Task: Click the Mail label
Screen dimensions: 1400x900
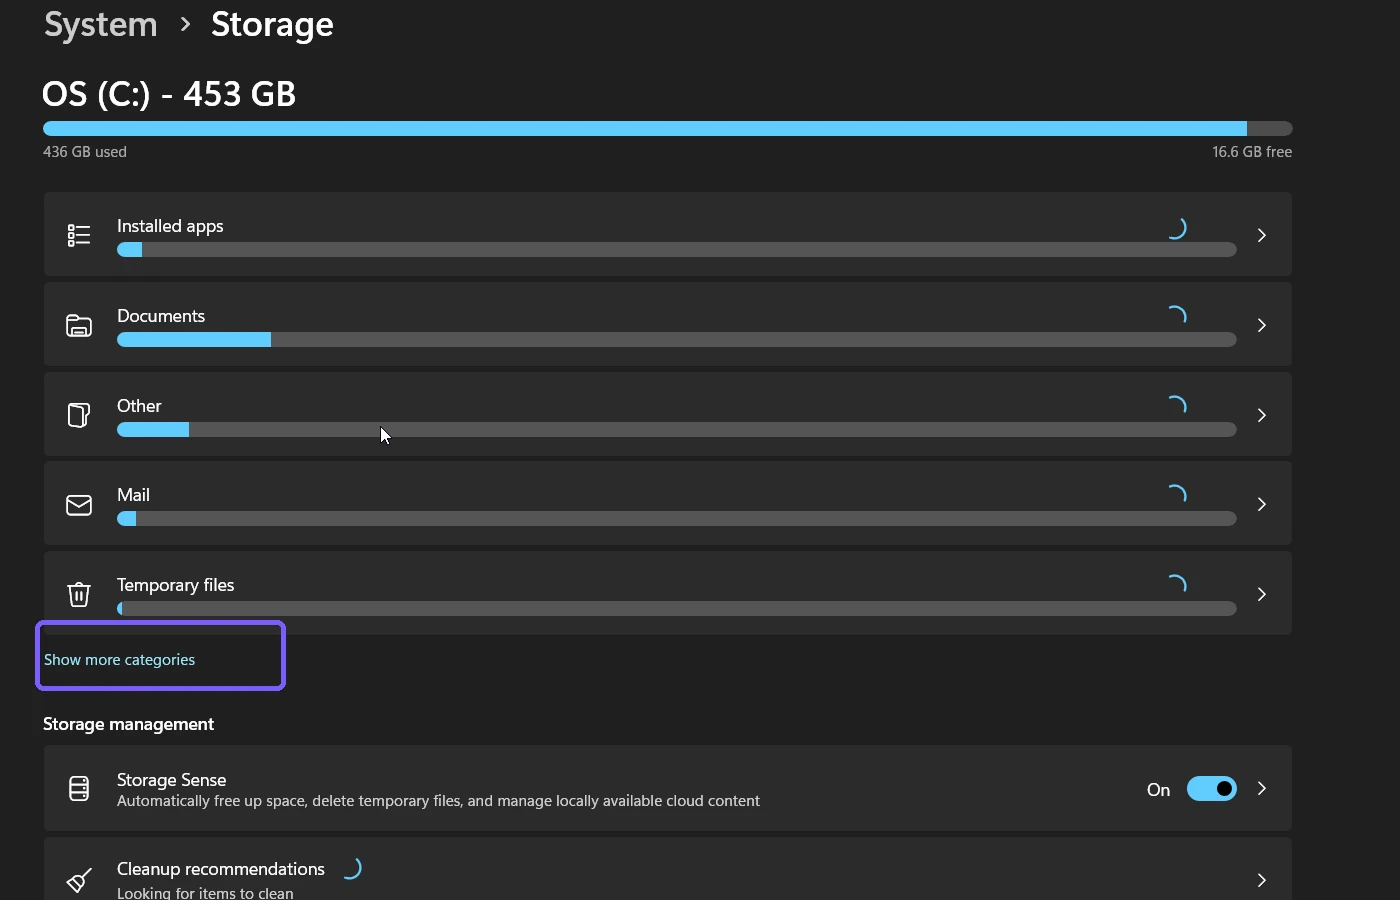Action: pos(133,495)
